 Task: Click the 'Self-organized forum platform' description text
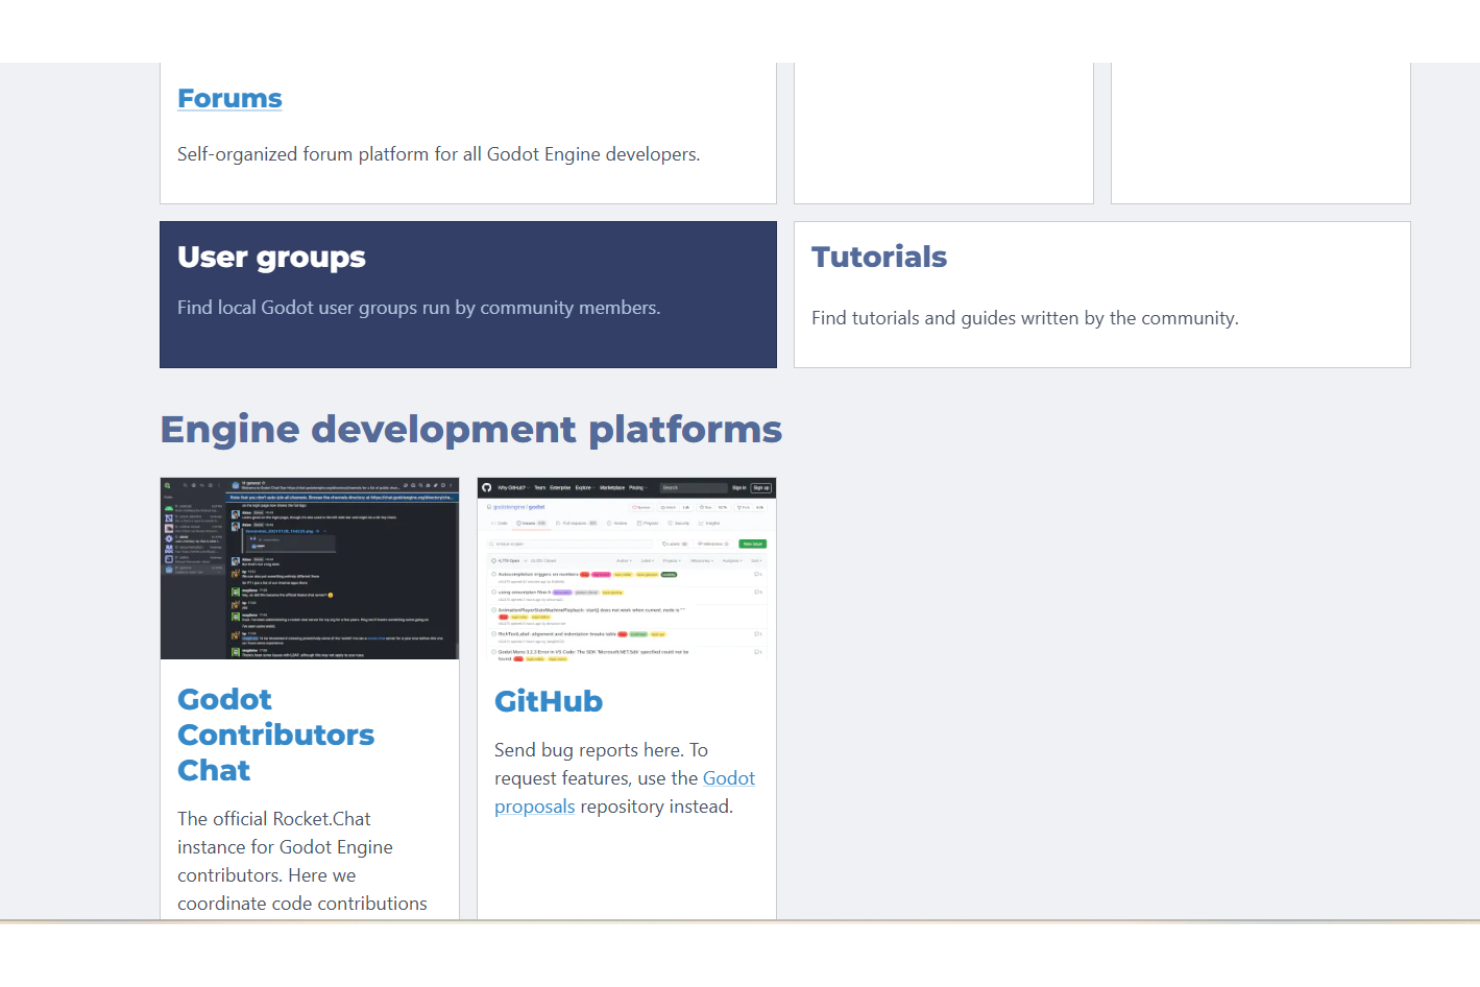(x=438, y=154)
